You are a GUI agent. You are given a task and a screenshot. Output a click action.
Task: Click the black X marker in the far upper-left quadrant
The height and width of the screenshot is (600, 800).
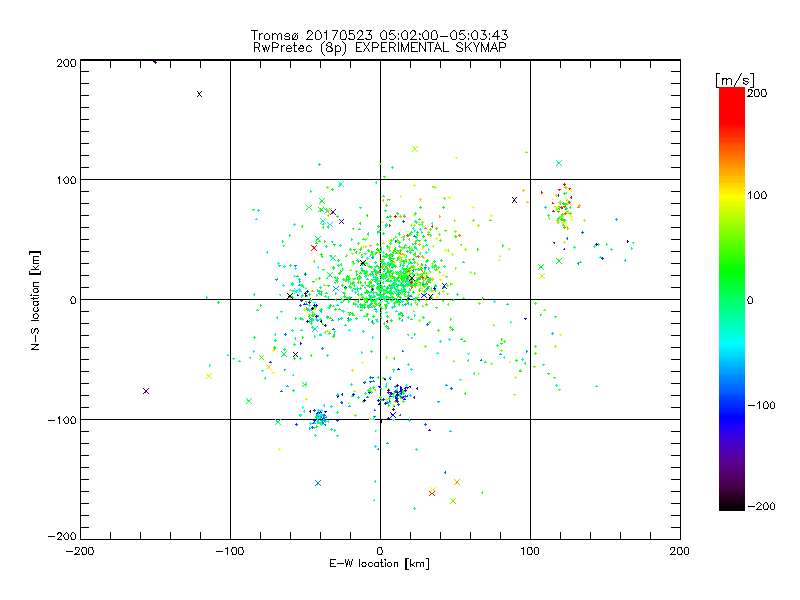point(199,94)
